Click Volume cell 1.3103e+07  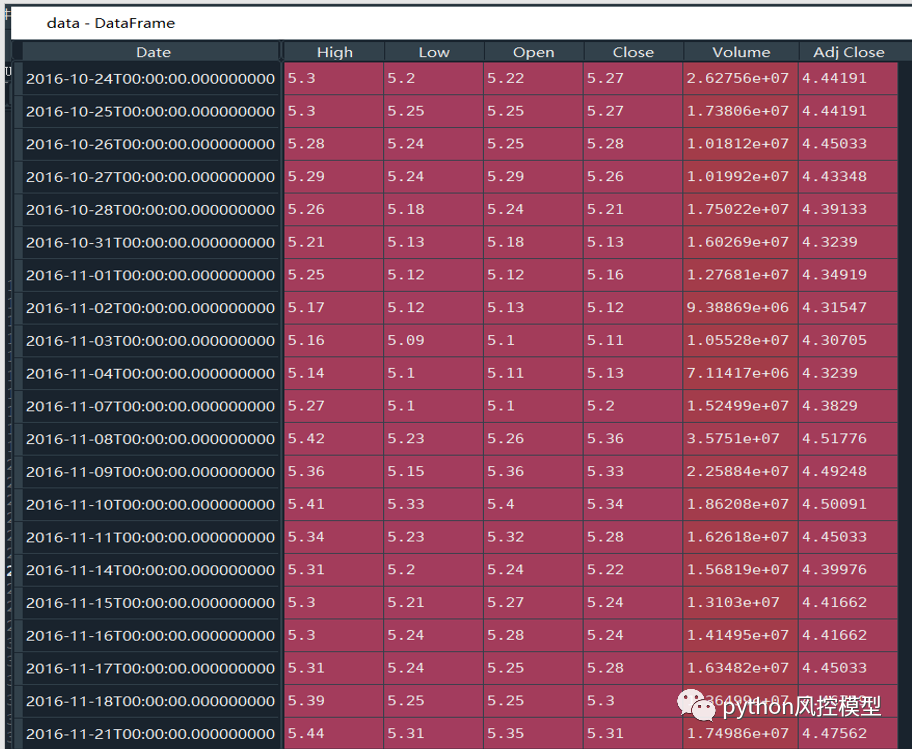click(740, 602)
